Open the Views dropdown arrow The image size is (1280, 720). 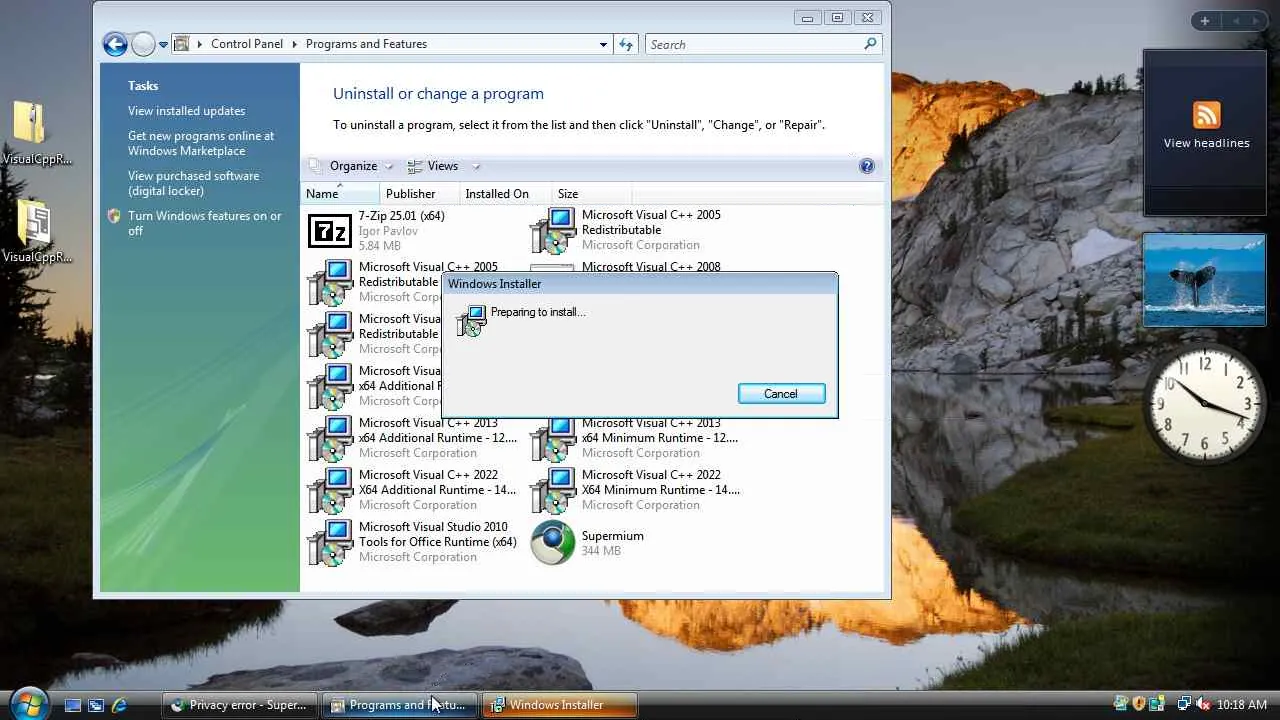click(x=476, y=166)
